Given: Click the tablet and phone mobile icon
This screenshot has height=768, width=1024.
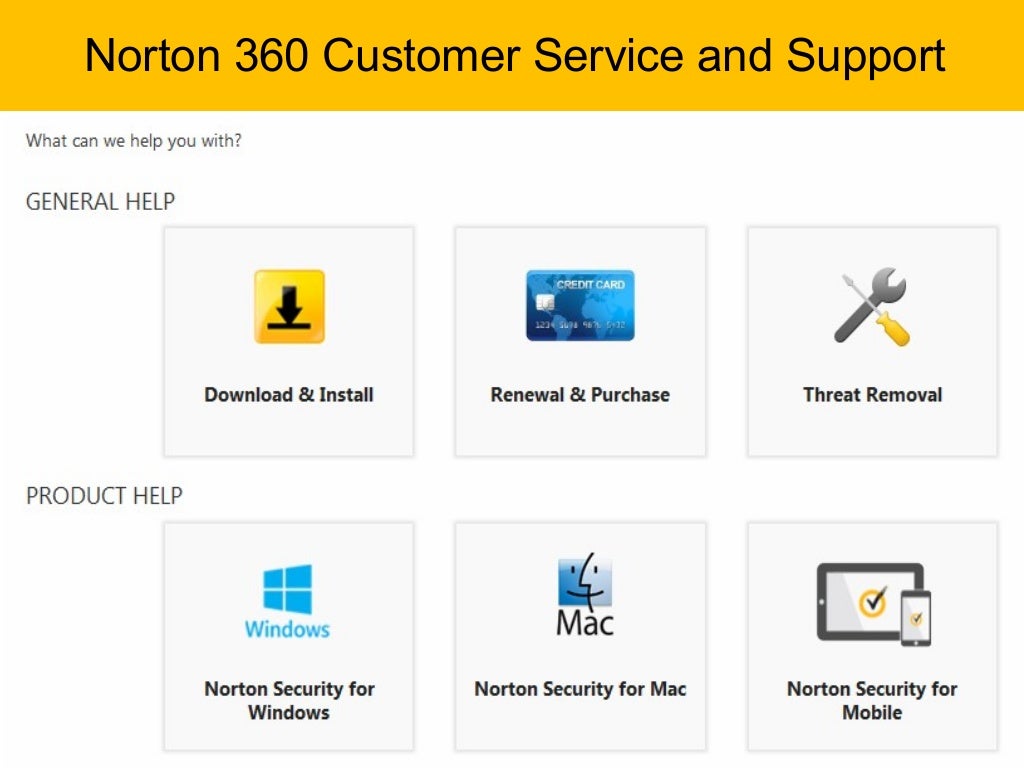Looking at the screenshot, I should (x=874, y=604).
